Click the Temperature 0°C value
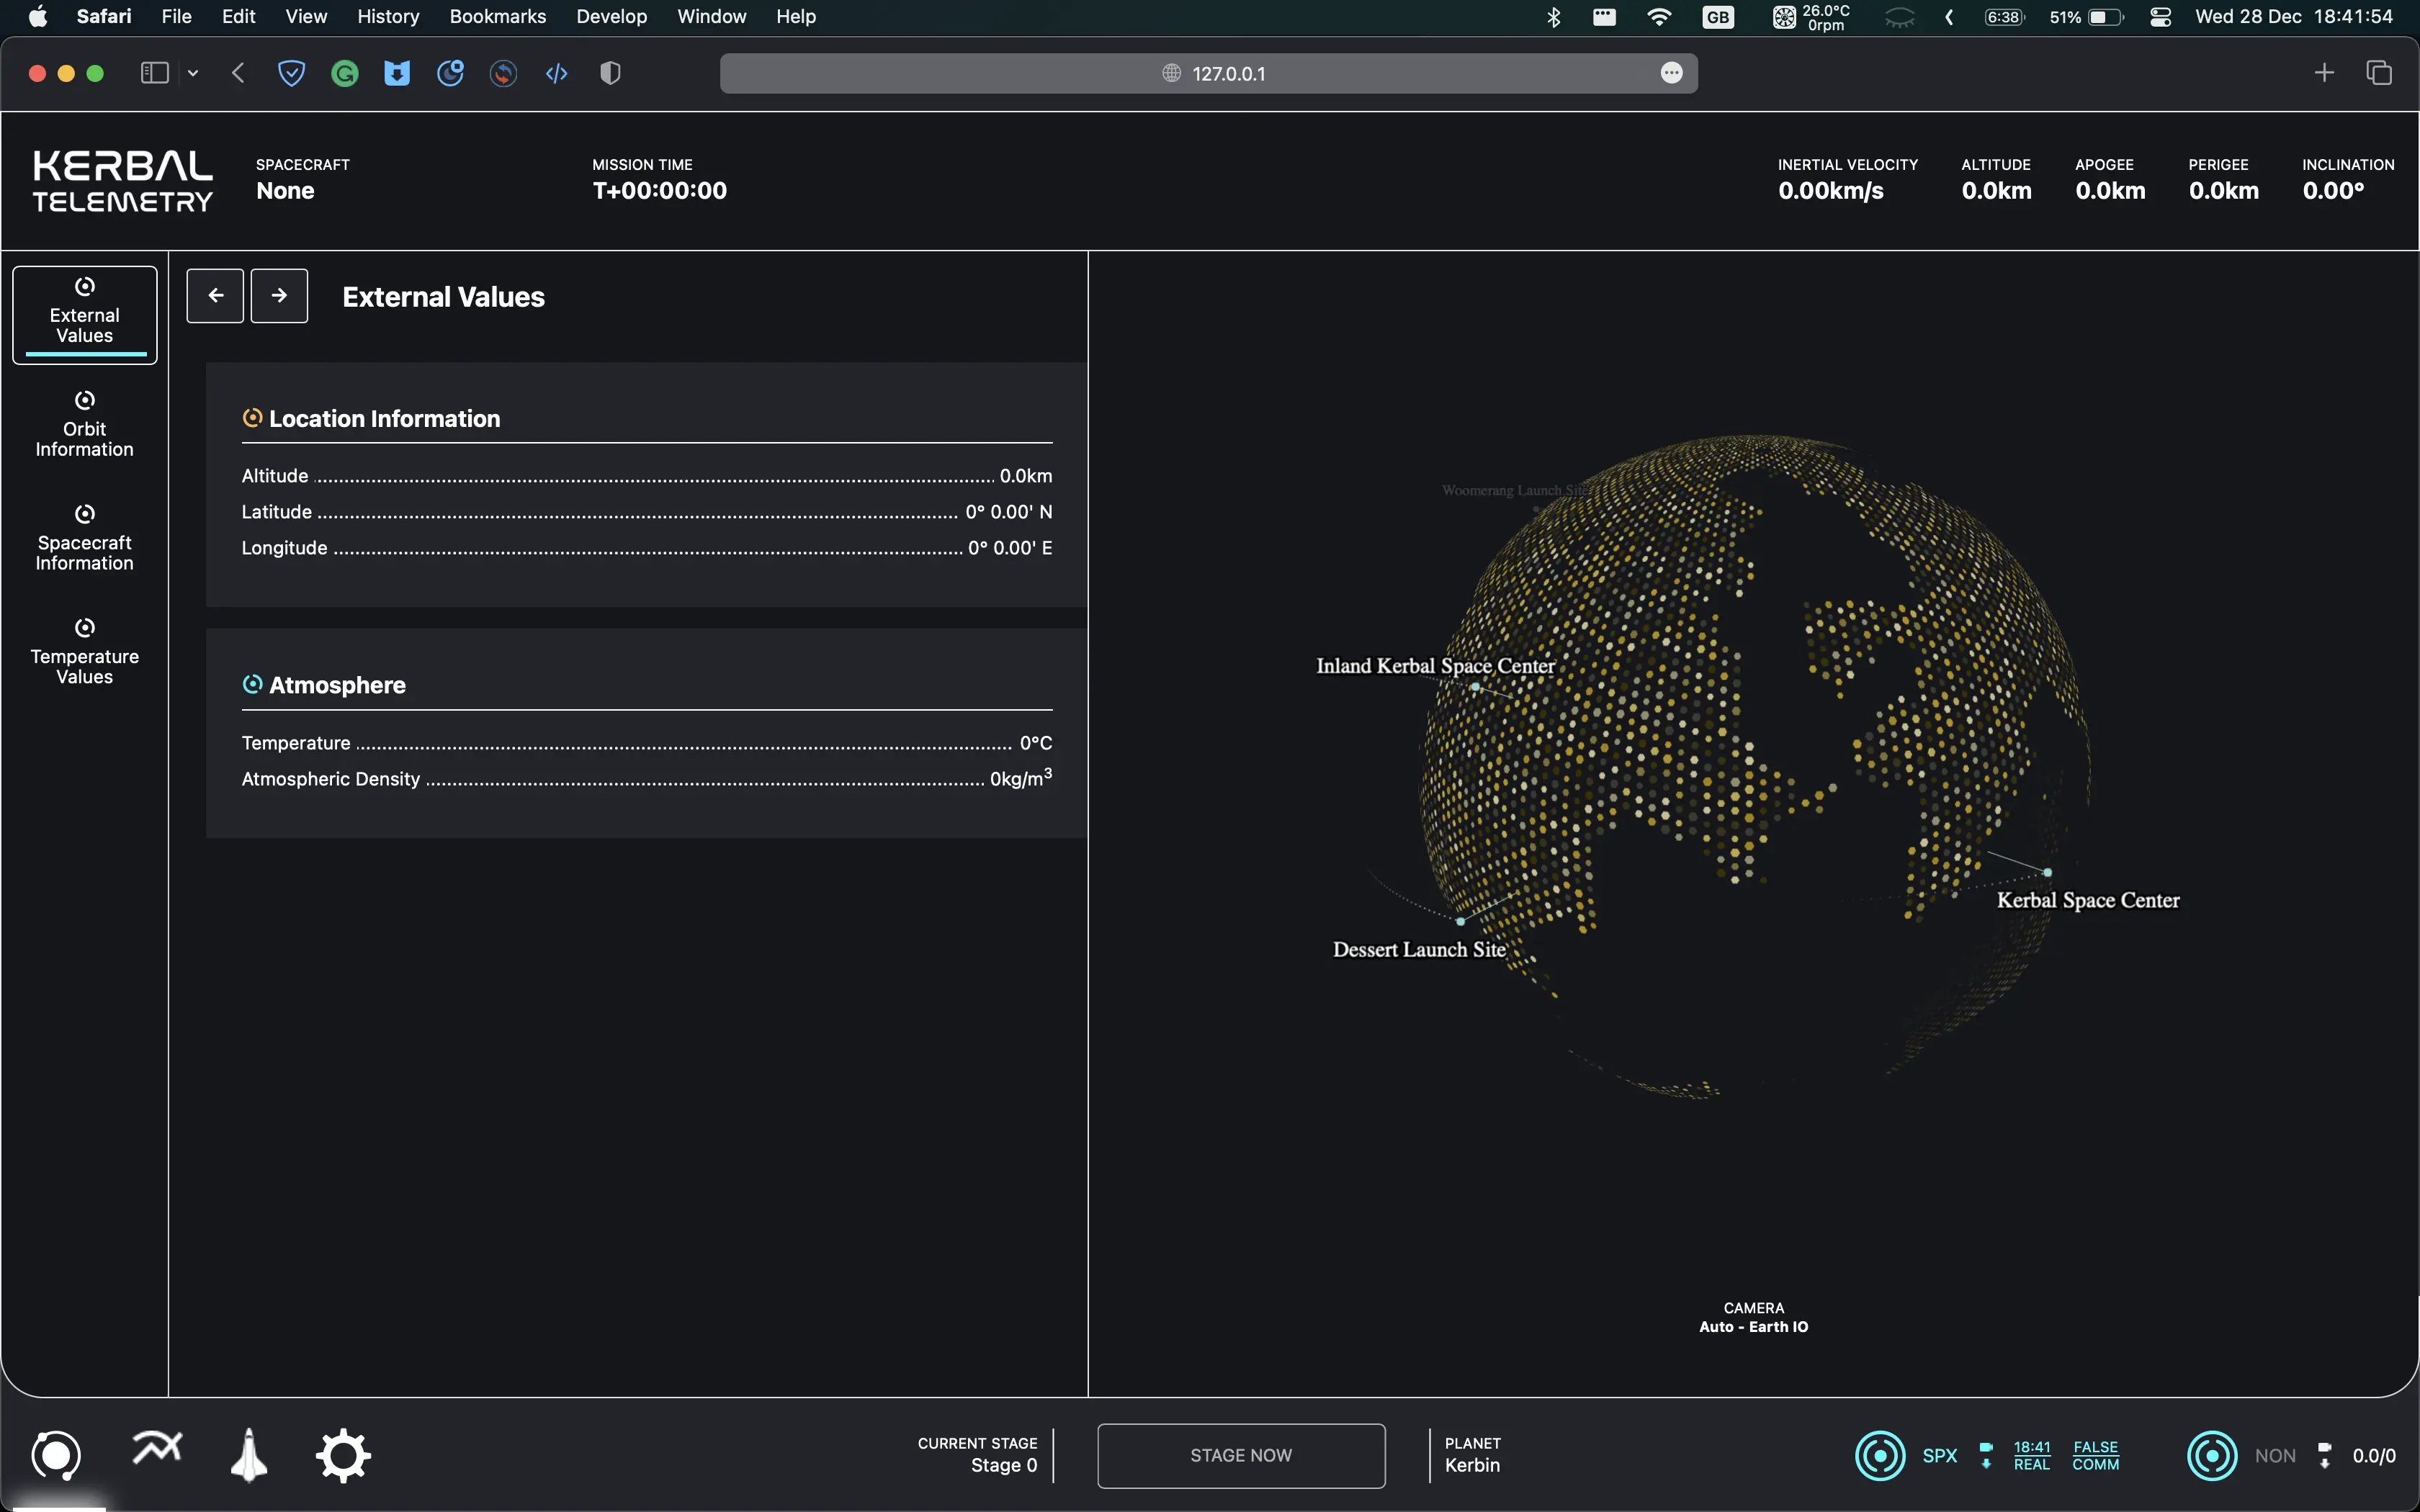This screenshot has height=1512, width=2420. [1036, 743]
